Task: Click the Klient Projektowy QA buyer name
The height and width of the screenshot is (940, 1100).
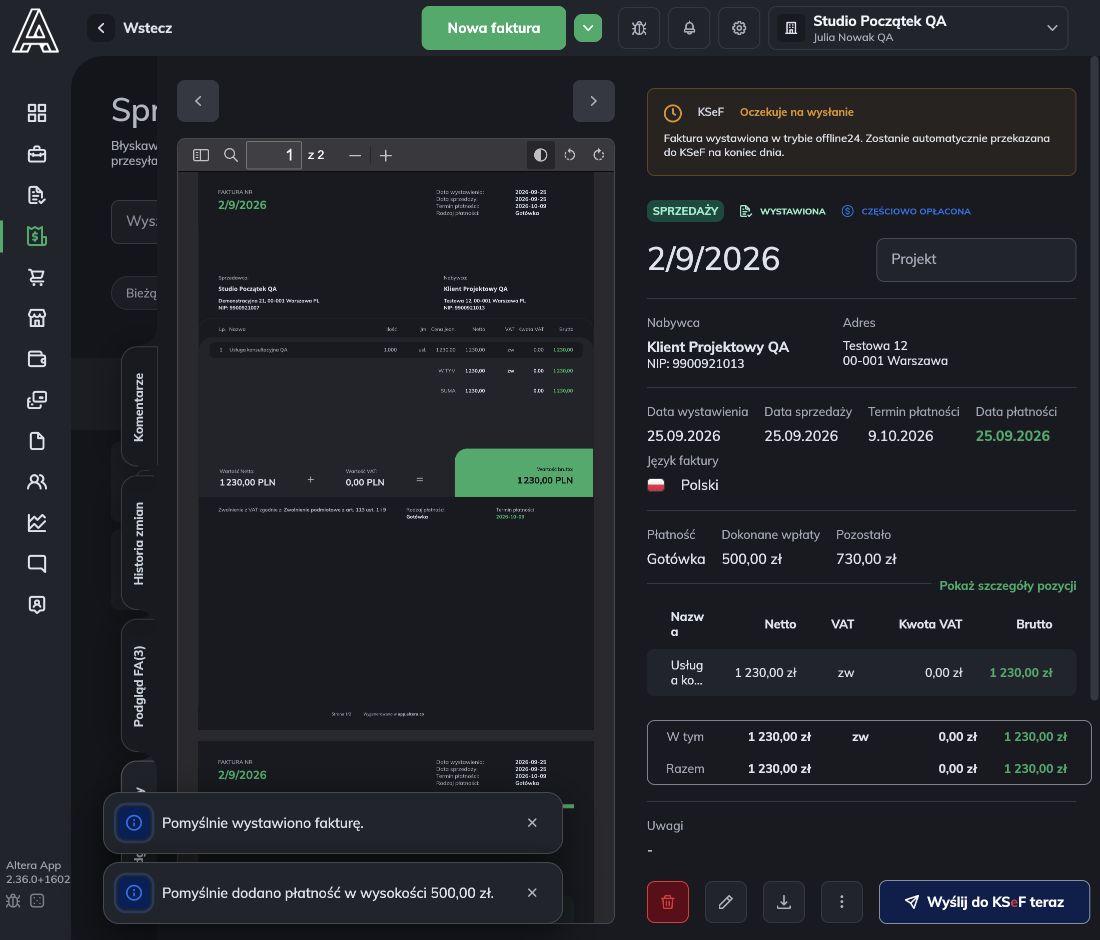Action: pyautogui.click(x=718, y=347)
